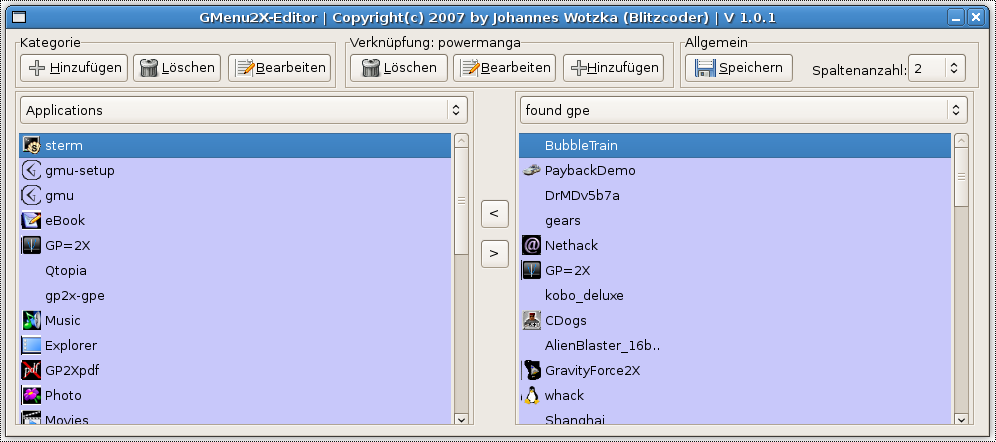Click the sterm terminal icon in Applications list

[31, 145]
